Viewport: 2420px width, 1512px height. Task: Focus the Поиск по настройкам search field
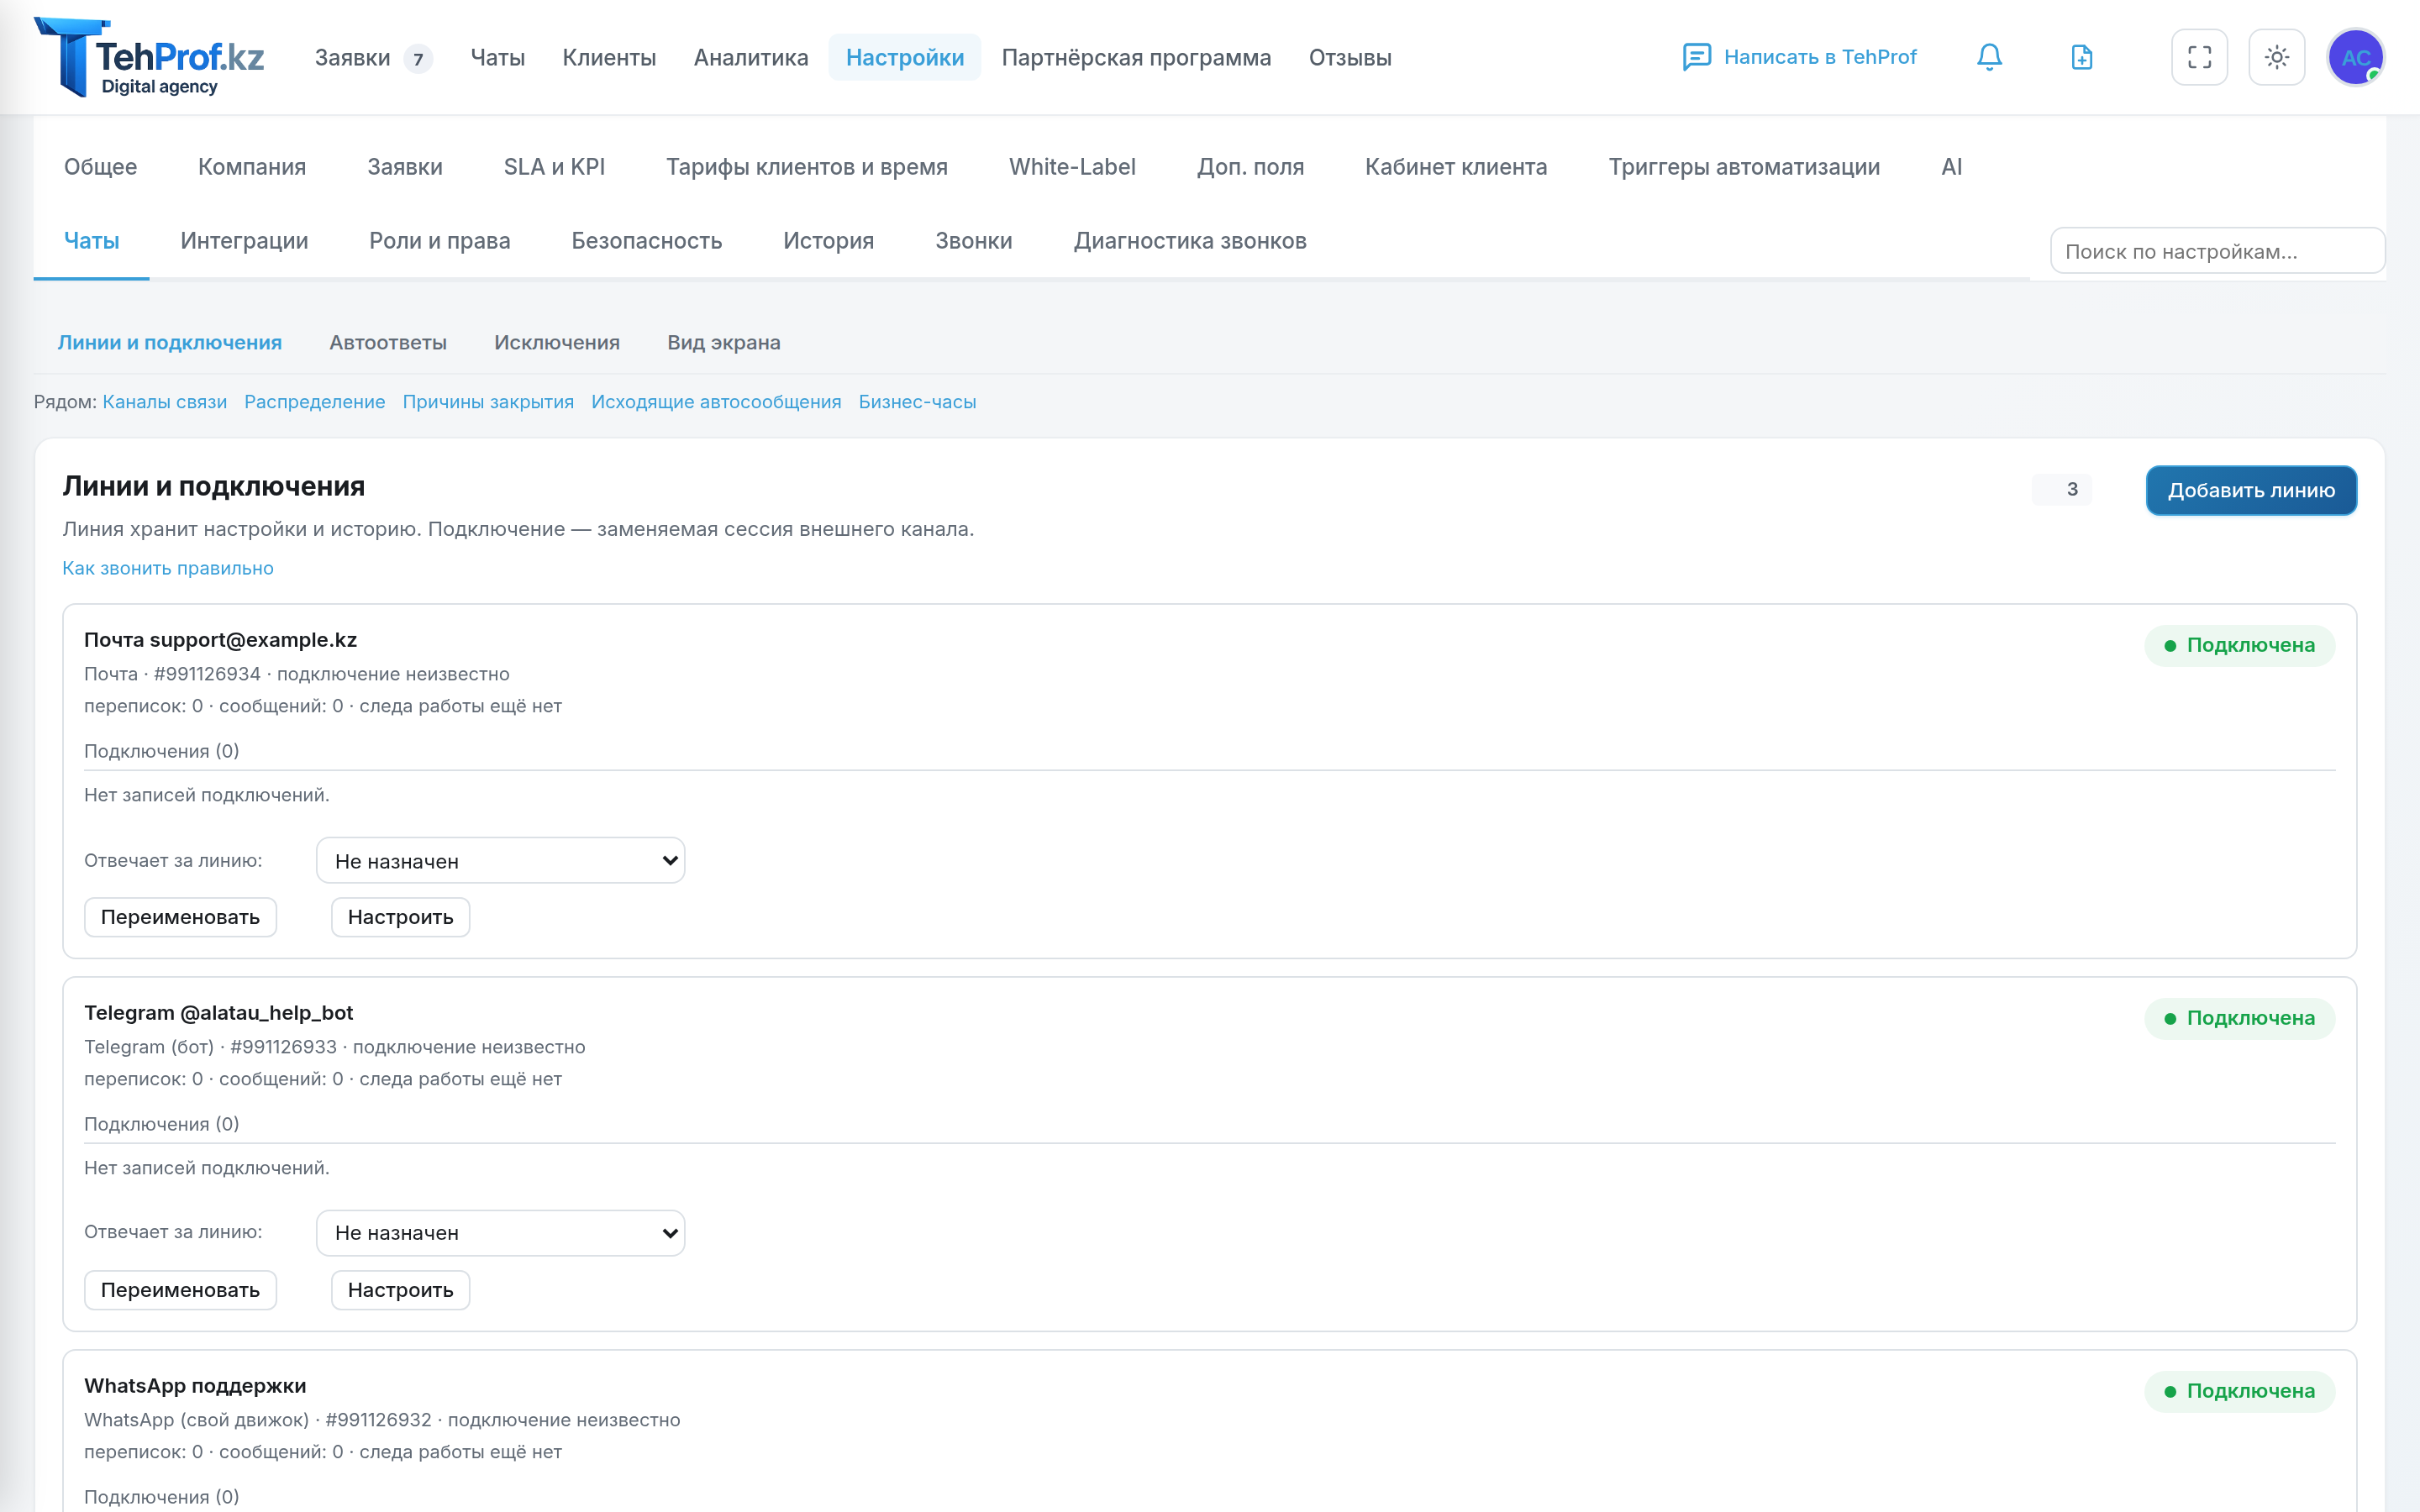pos(2217,251)
